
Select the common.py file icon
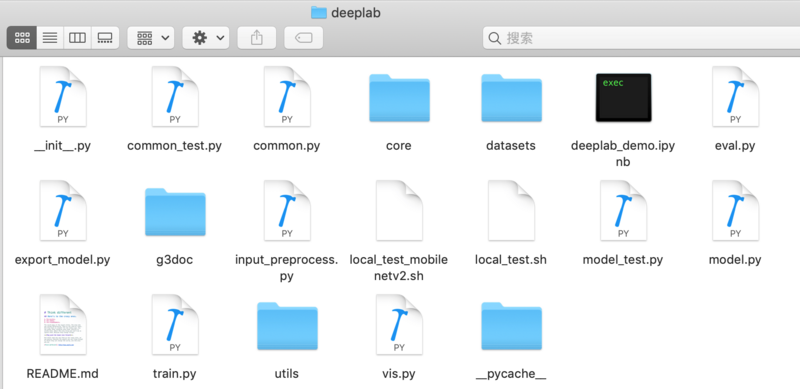pos(287,97)
